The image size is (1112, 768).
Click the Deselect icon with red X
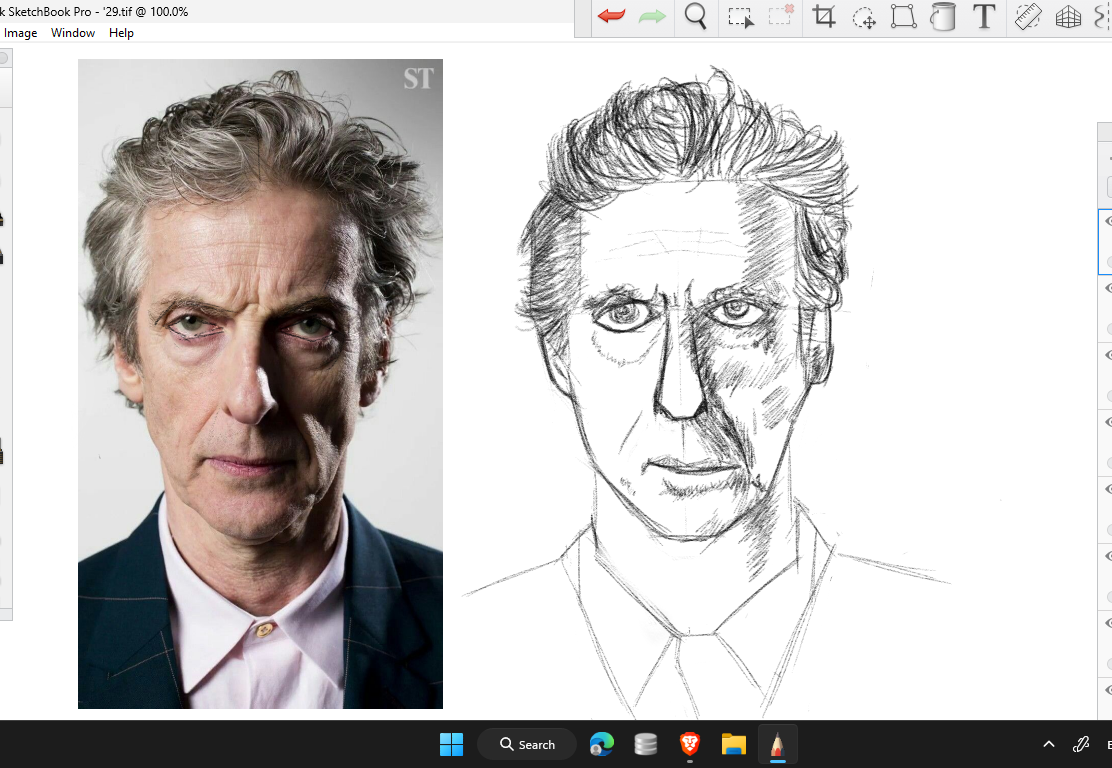click(x=781, y=16)
